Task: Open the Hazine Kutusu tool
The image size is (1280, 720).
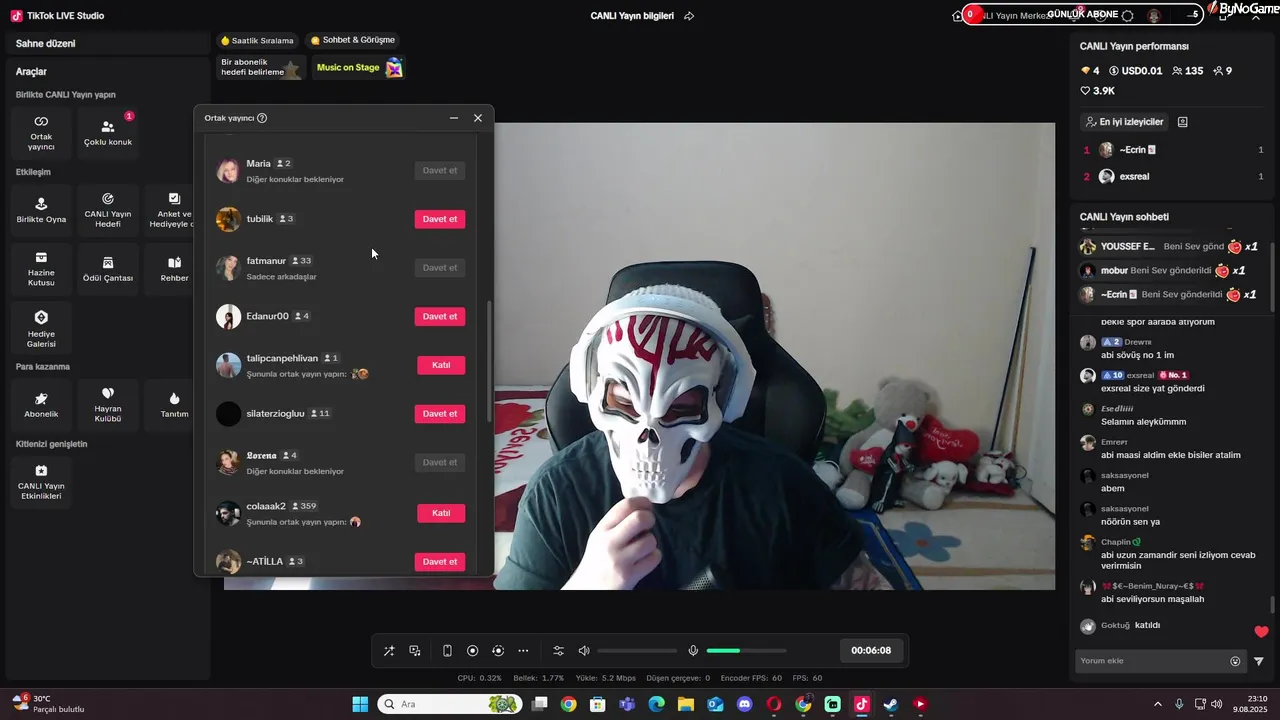Action: (x=41, y=269)
